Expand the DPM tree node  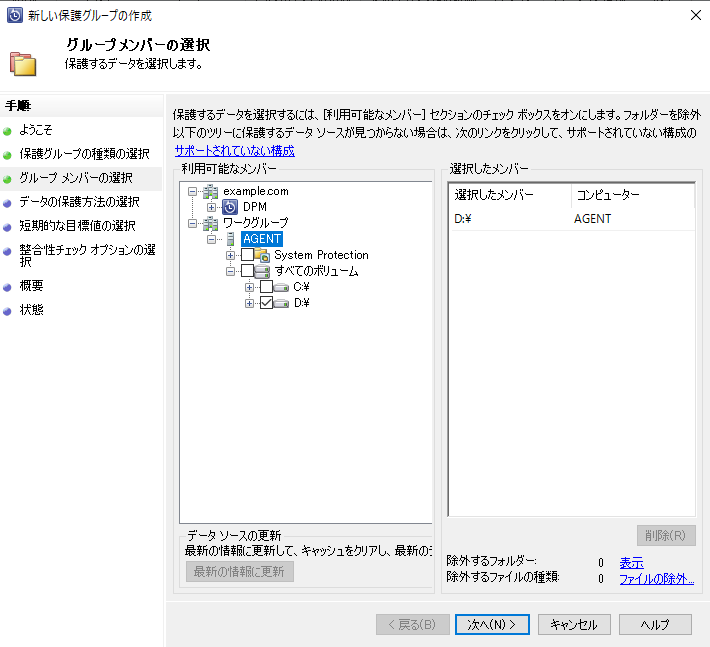pyautogui.click(x=211, y=207)
